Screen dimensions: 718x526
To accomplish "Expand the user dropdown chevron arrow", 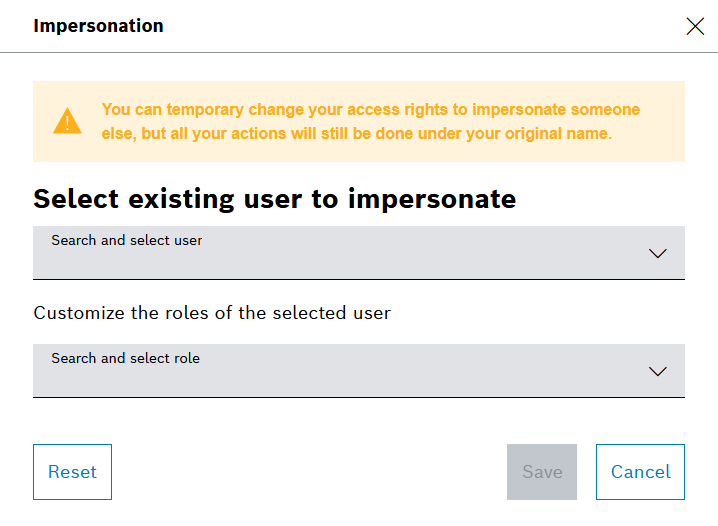I will (x=657, y=253).
